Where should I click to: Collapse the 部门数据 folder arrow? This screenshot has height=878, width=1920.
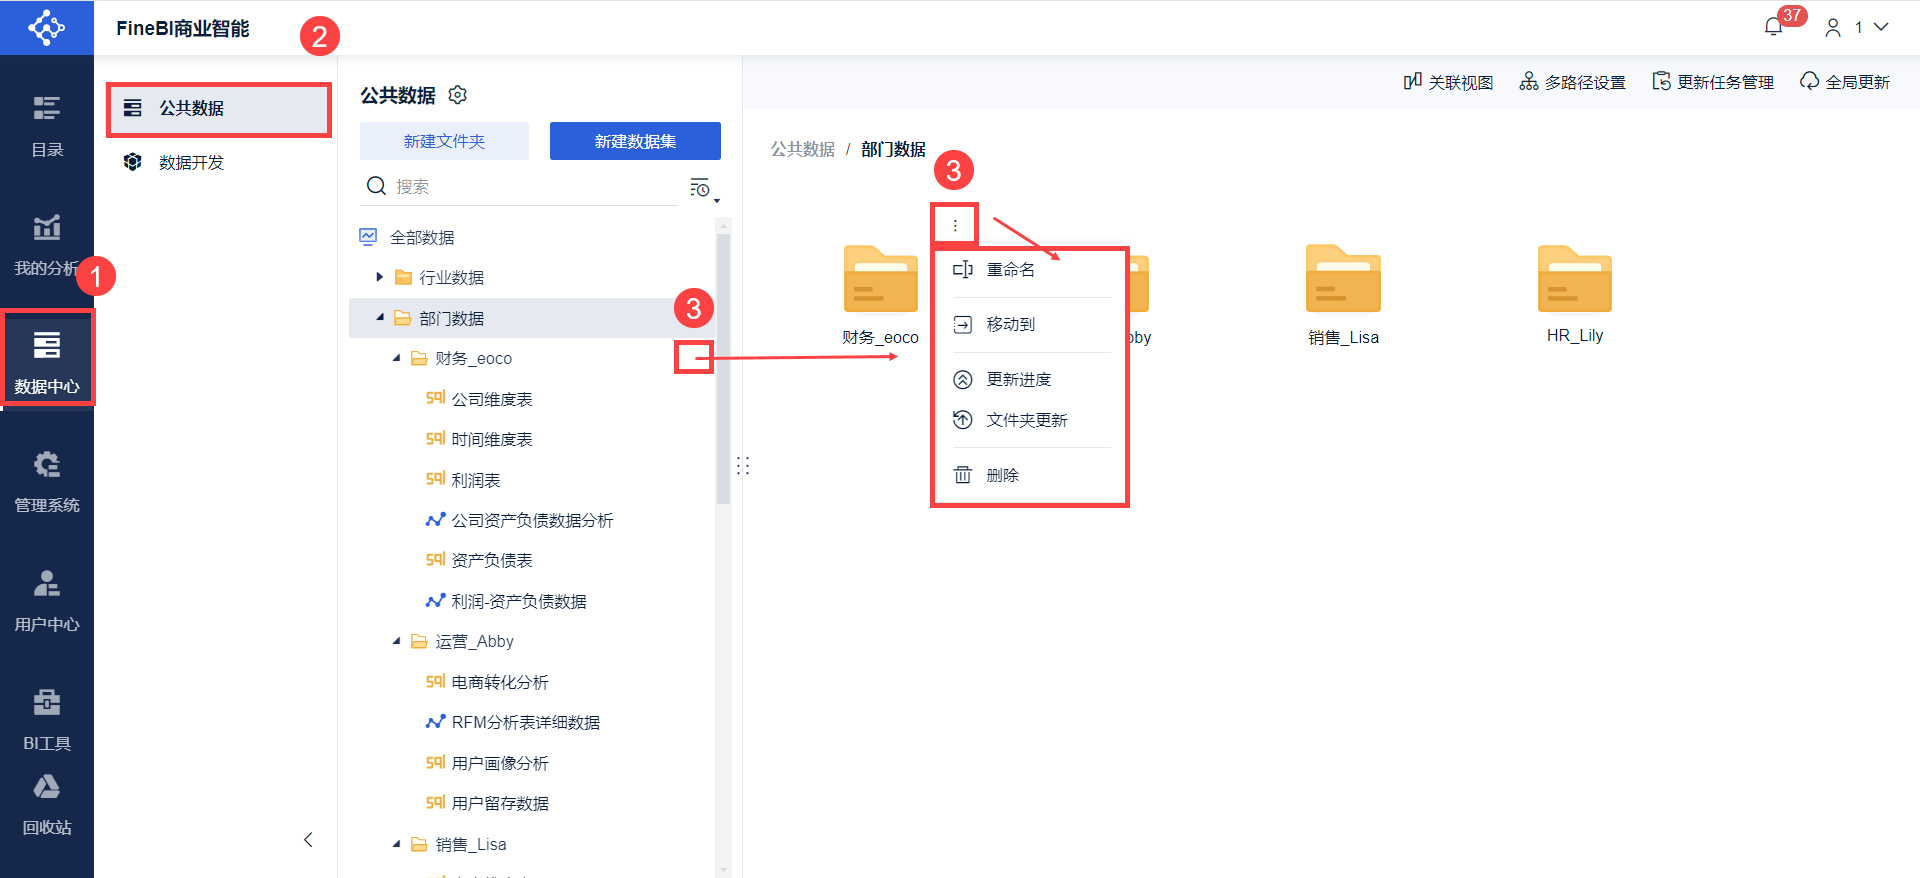point(380,318)
